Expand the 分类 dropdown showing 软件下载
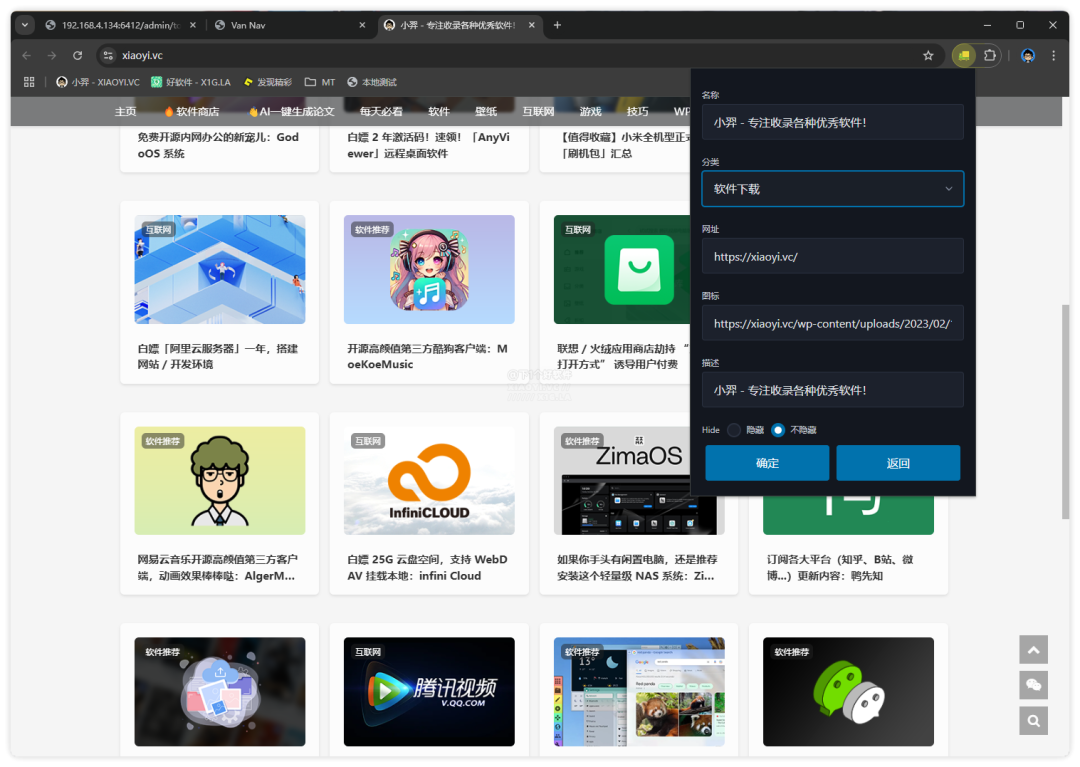The width and height of the screenshot is (1080, 767). click(832, 189)
